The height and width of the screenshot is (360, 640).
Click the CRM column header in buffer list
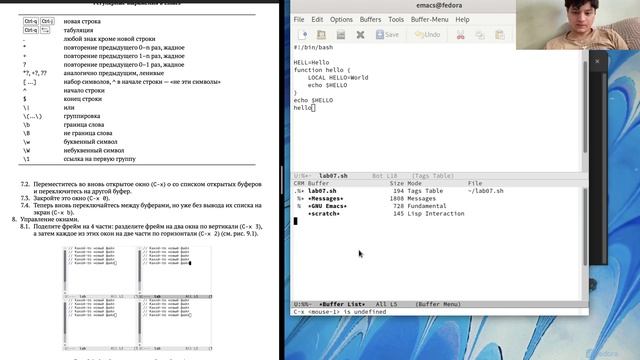click(299, 183)
